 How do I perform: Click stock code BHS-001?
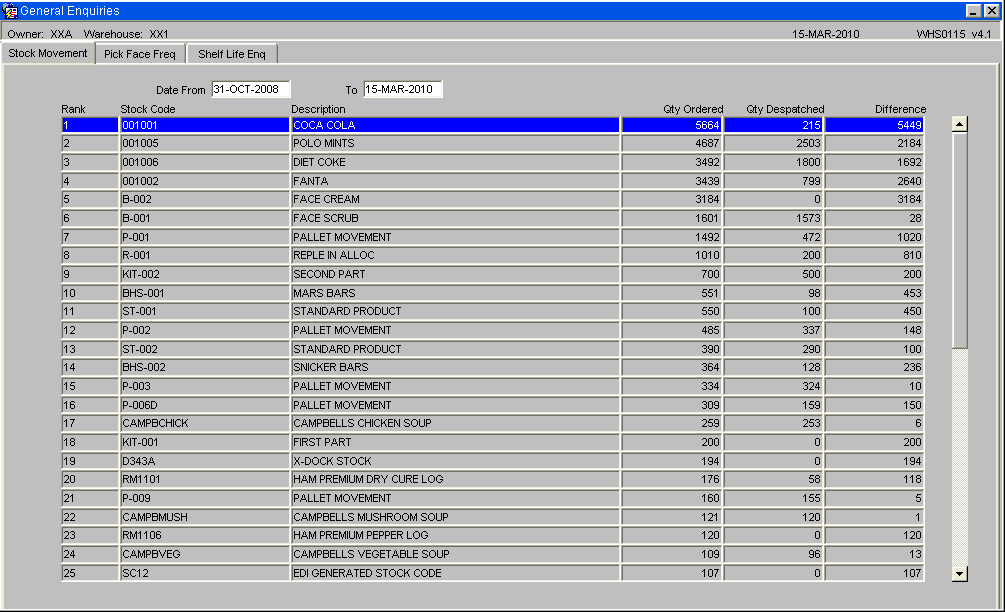coord(204,293)
